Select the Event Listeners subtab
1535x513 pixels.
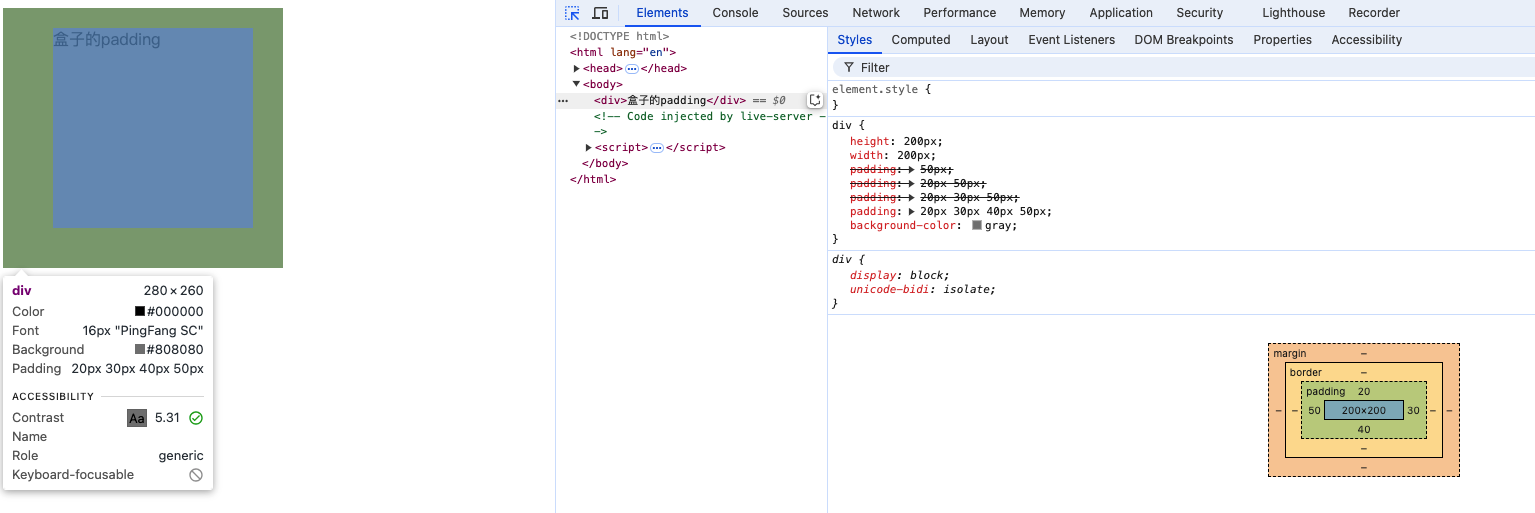[x=1071, y=40]
